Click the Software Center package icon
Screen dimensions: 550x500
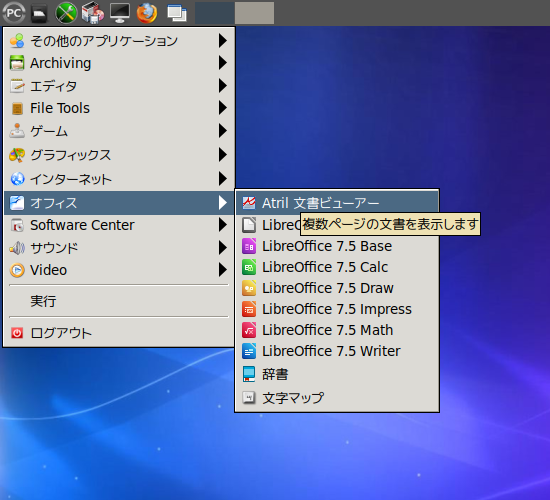pyautogui.click(x=17, y=225)
